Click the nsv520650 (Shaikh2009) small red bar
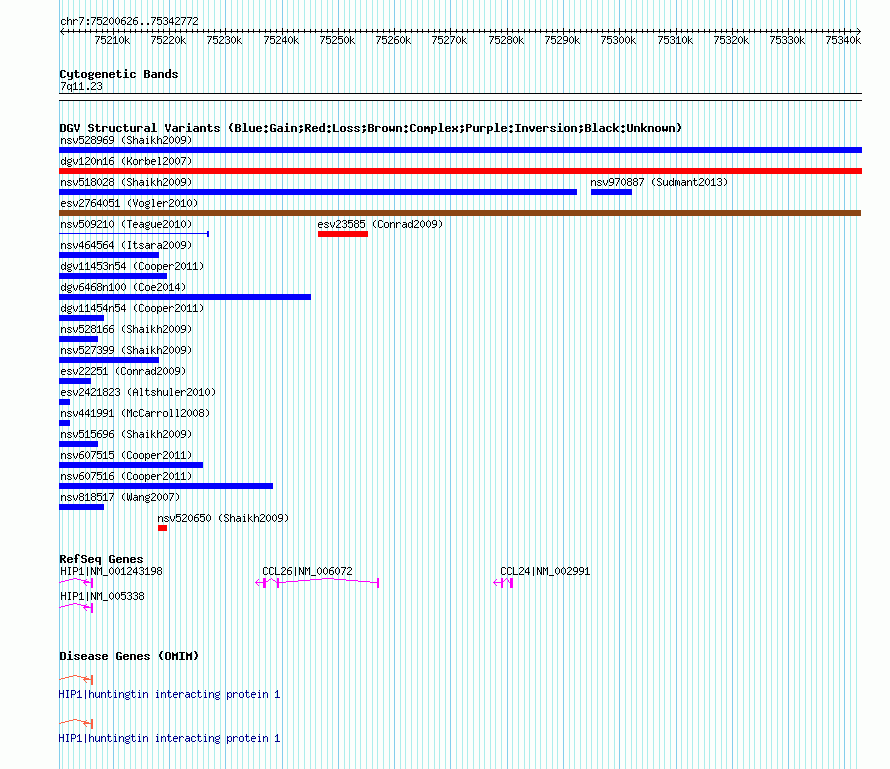Image resolution: width=890 pixels, height=769 pixels. 162,528
